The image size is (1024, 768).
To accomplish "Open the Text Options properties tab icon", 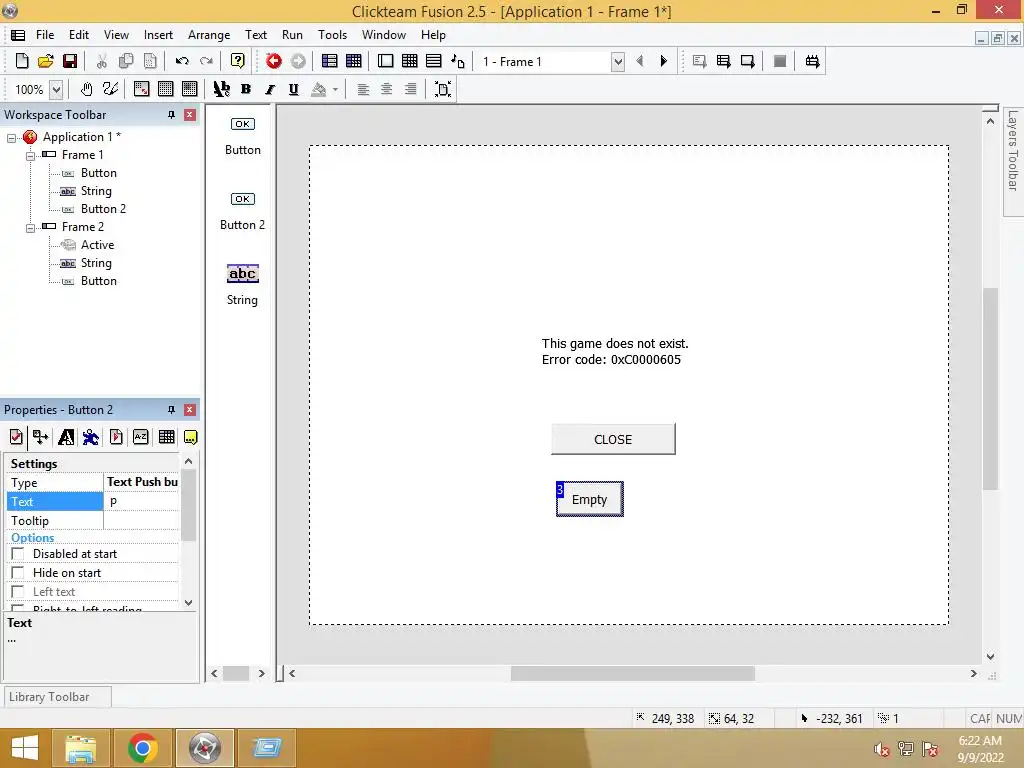I will tap(66, 437).
